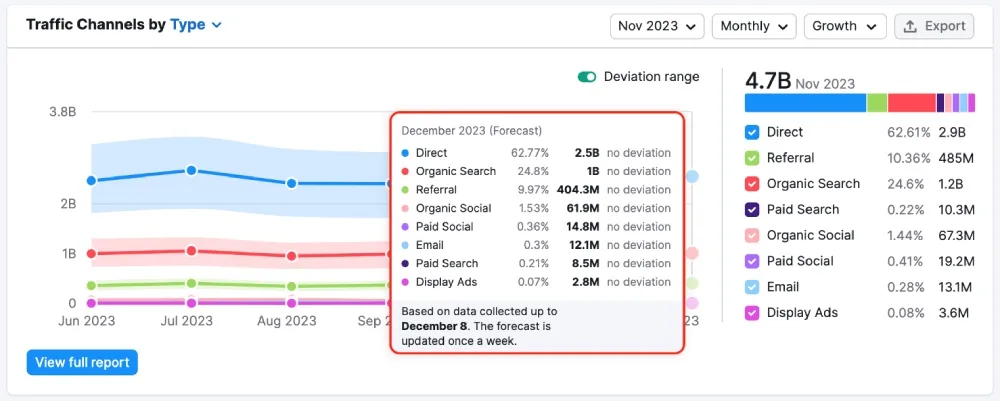Expand the Monthly interval dropdown

point(753,26)
